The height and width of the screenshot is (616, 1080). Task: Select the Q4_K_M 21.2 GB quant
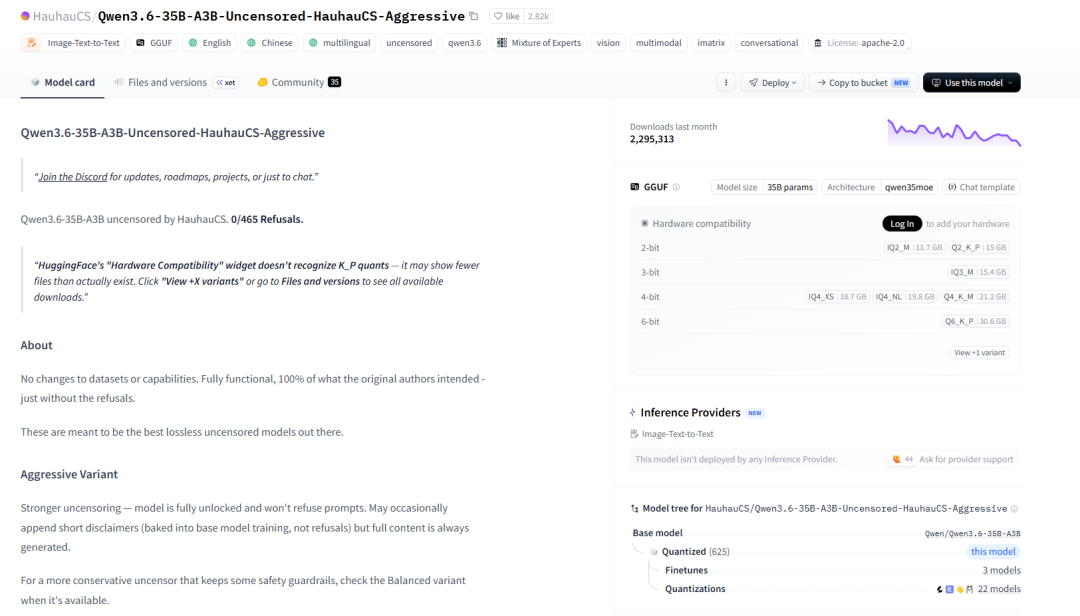(x=975, y=297)
